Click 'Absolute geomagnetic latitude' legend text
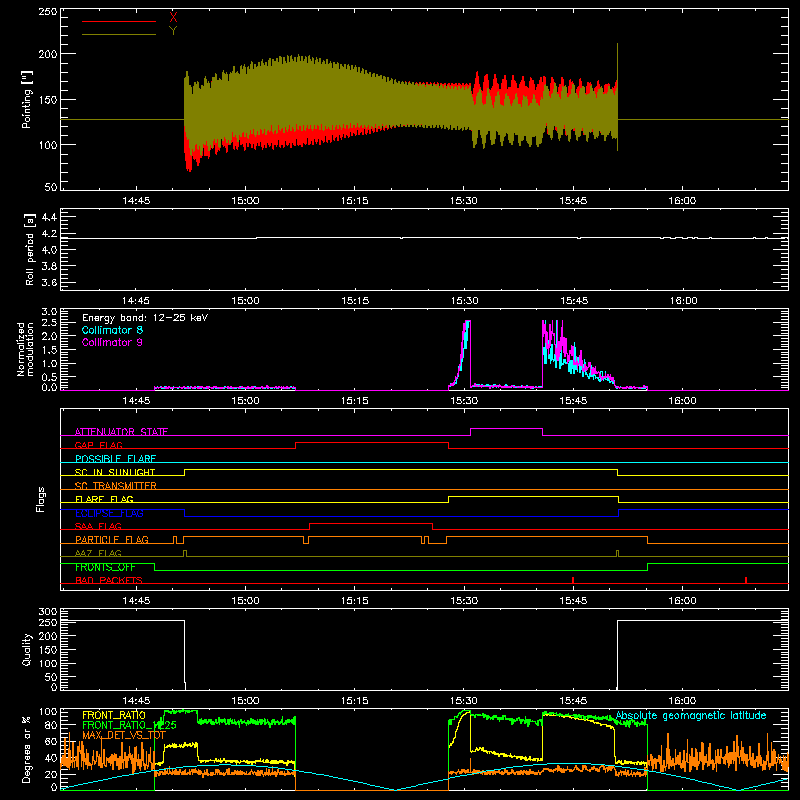This screenshot has width=800, height=800. pyautogui.click(x=691, y=715)
